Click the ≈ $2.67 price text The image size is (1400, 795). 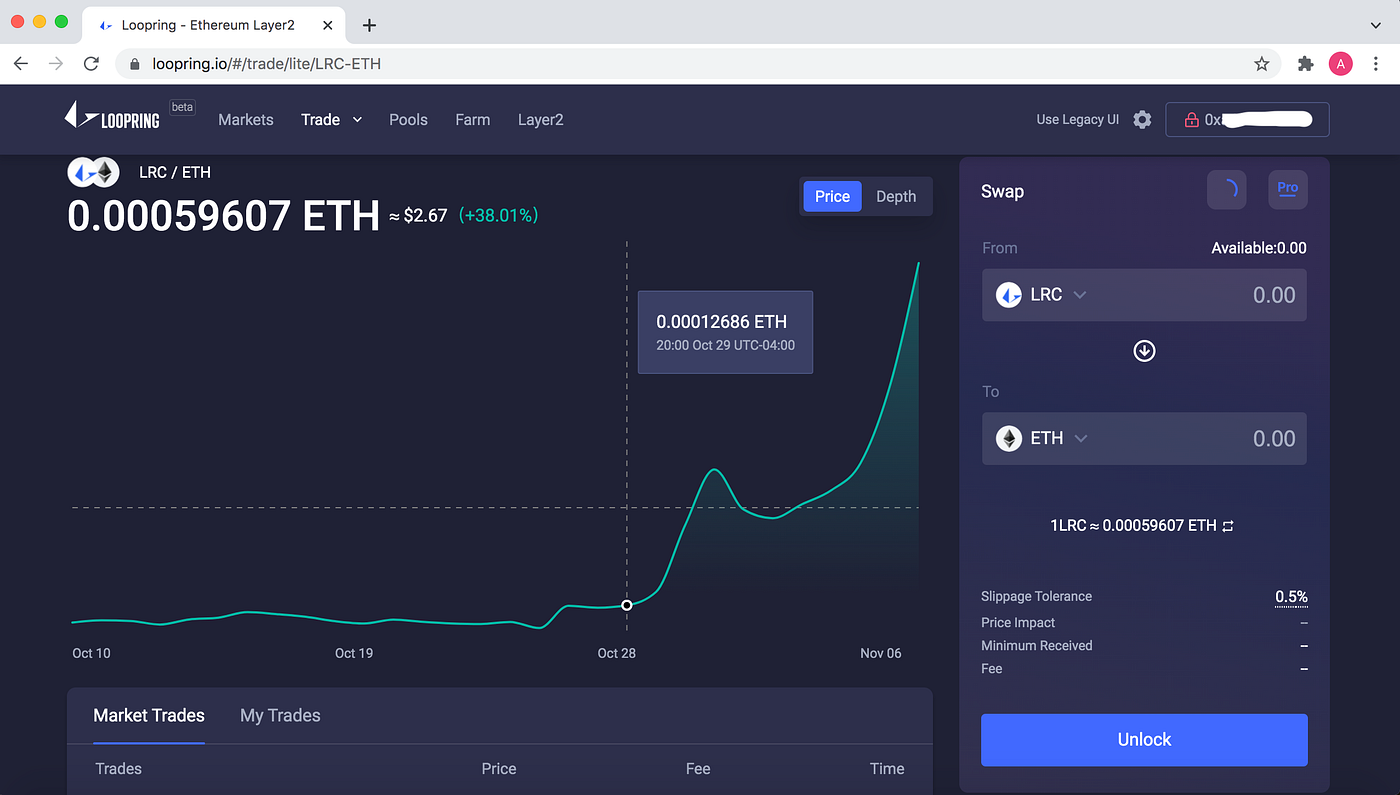418,215
